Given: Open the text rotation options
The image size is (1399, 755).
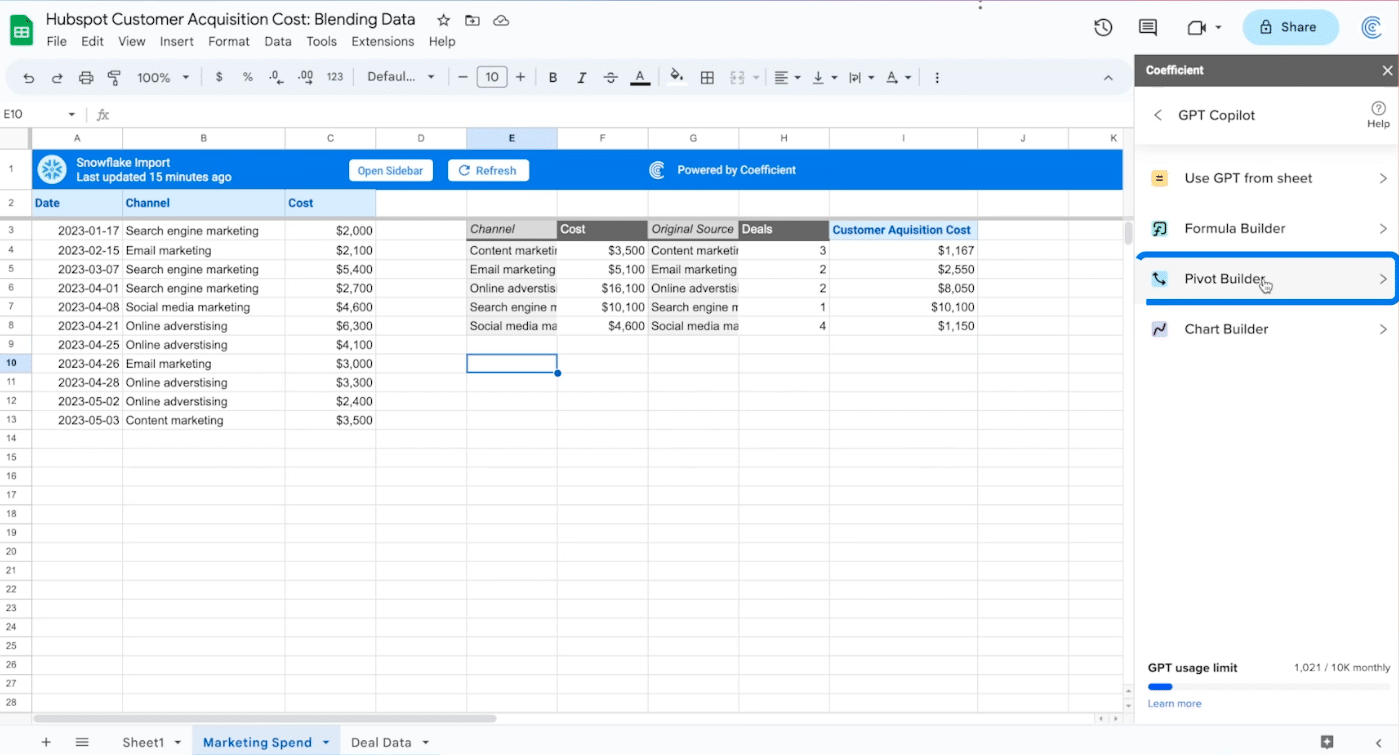Looking at the screenshot, I should pos(899,77).
